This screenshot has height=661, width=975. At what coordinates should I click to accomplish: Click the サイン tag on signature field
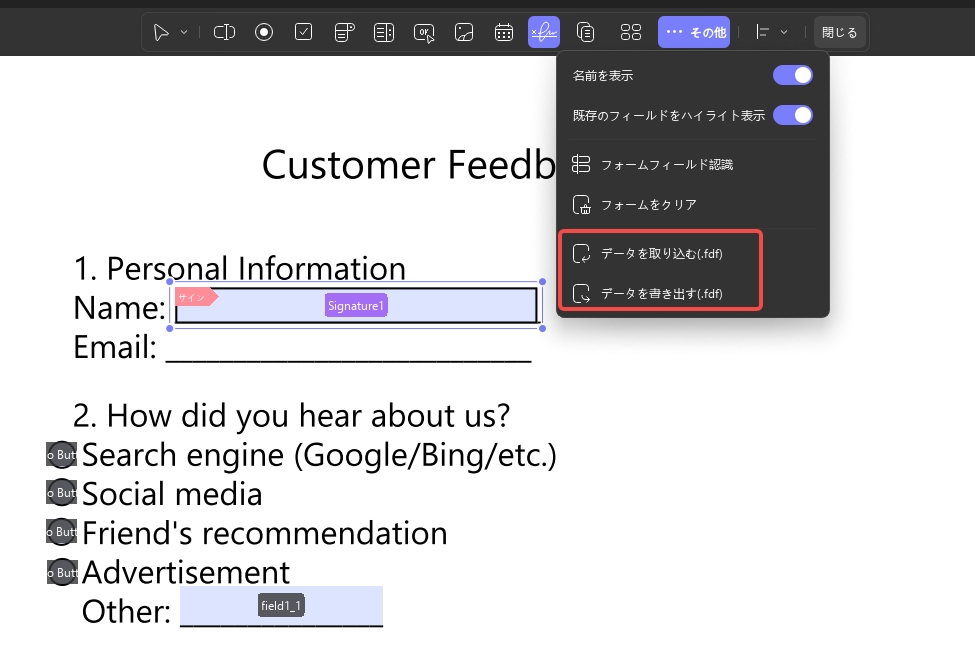tap(195, 297)
